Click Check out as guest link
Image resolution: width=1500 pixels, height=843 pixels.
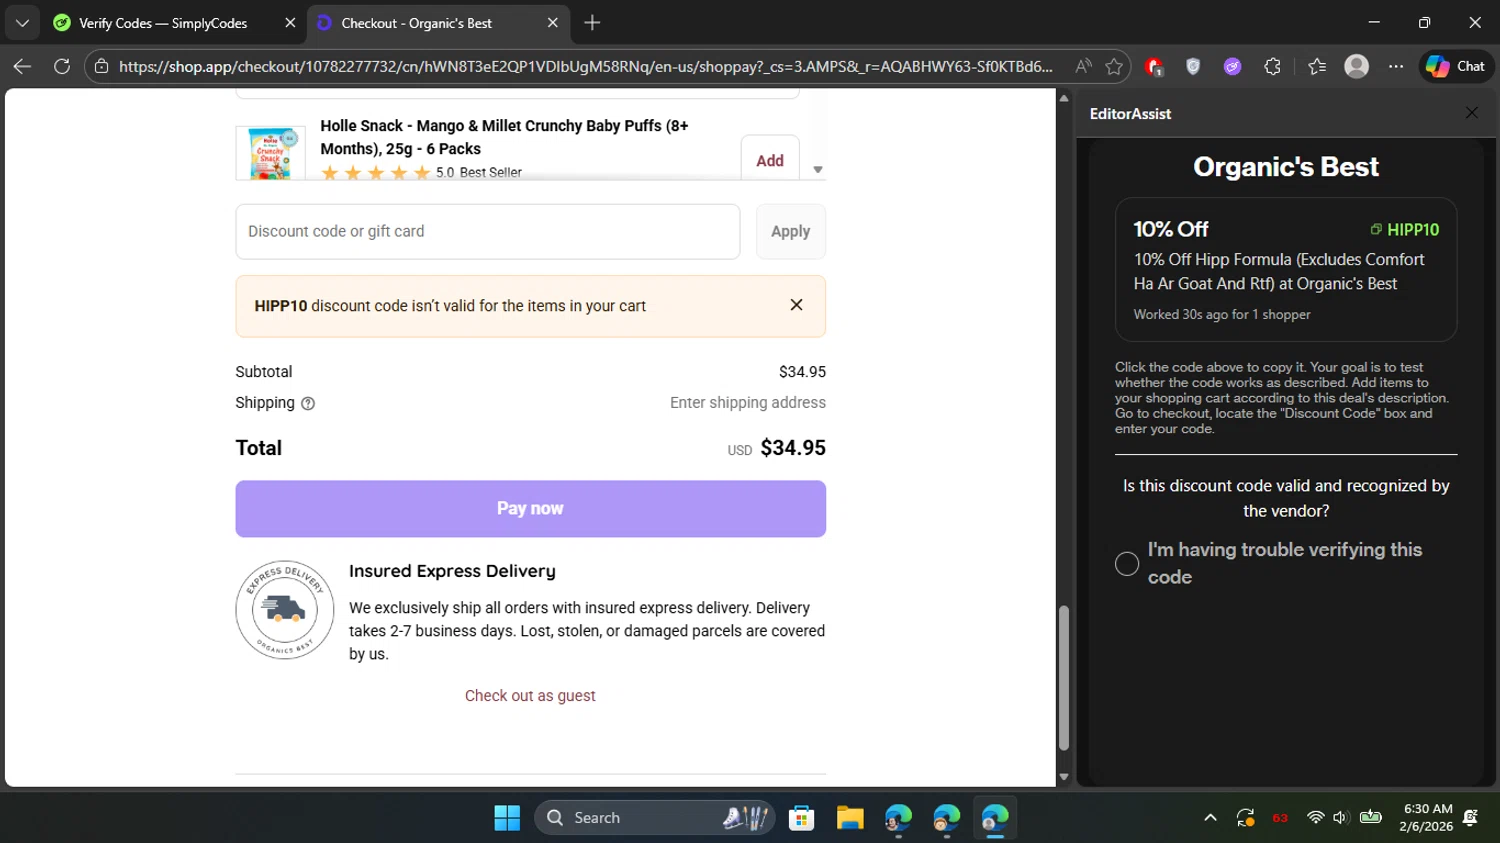point(530,696)
